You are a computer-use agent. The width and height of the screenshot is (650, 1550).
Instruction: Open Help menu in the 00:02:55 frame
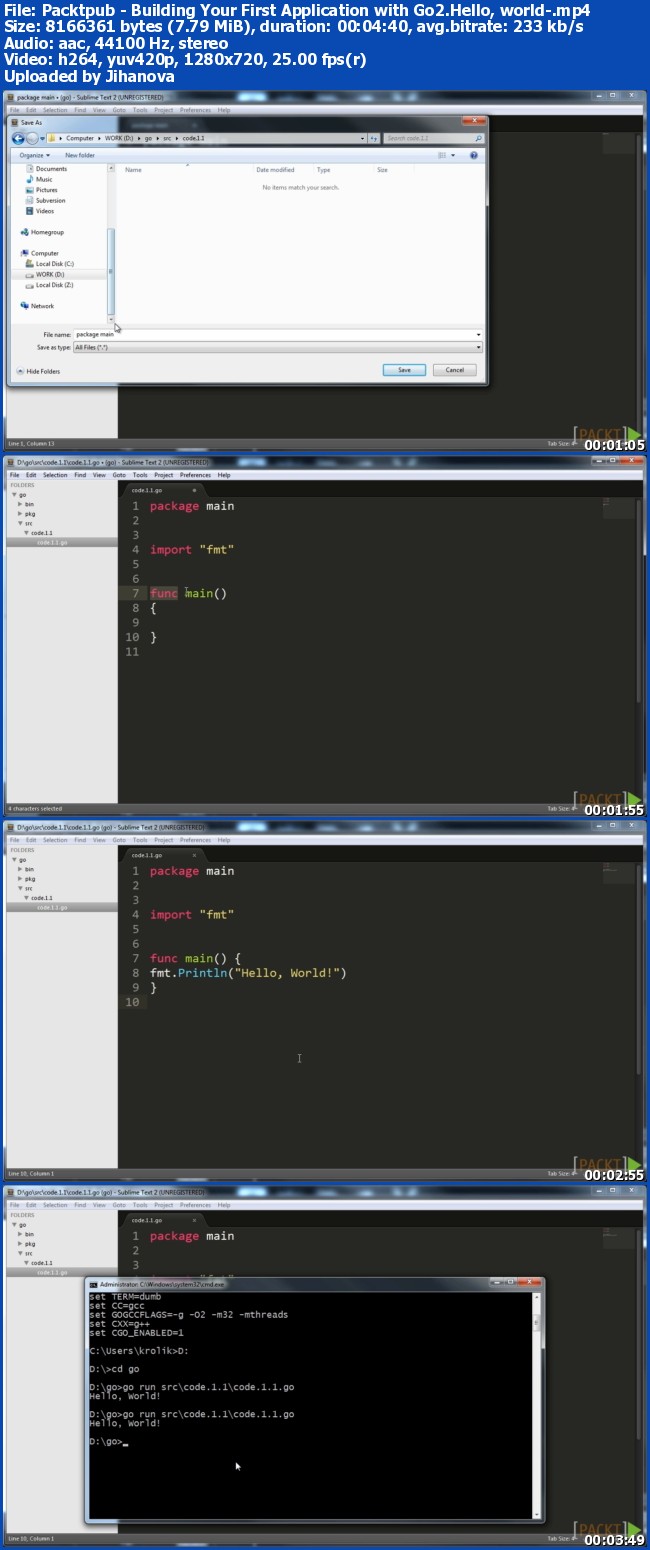(224, 840)
